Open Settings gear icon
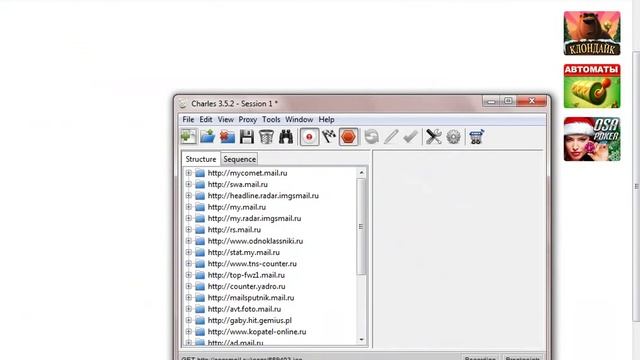Image resolution: width=640 pixels, height=360 pixels. [x=453, y=137]
